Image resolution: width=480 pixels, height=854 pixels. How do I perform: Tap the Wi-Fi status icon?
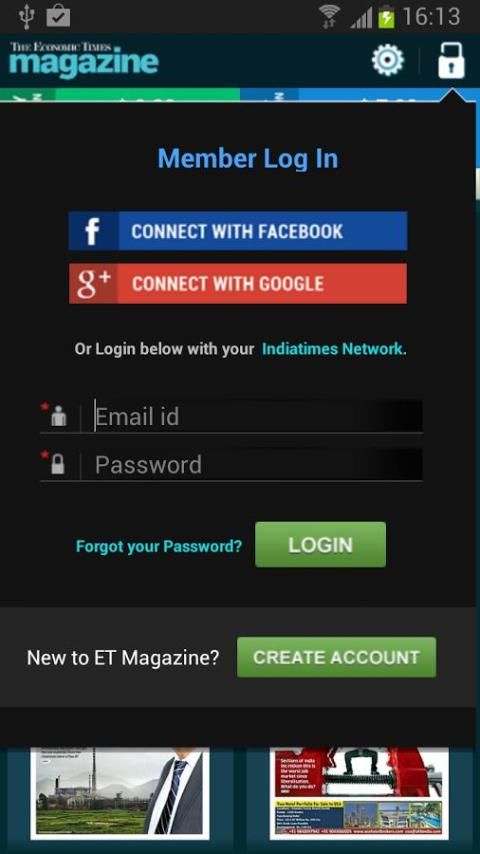click(x=330, y=17)
